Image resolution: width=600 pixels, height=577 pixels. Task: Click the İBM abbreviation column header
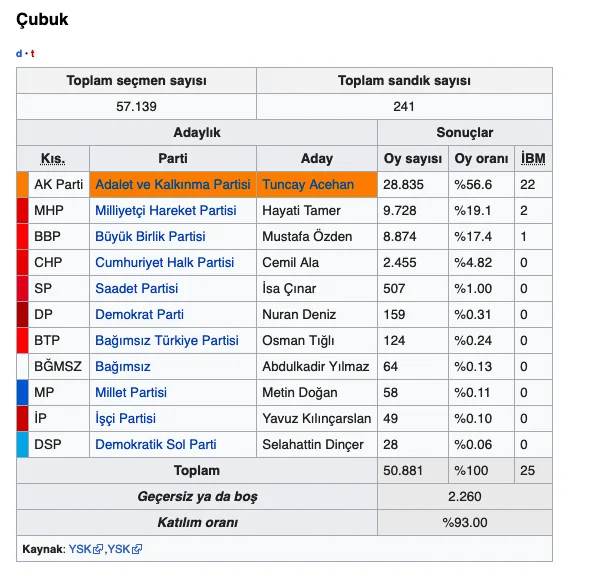pos(533,159)
